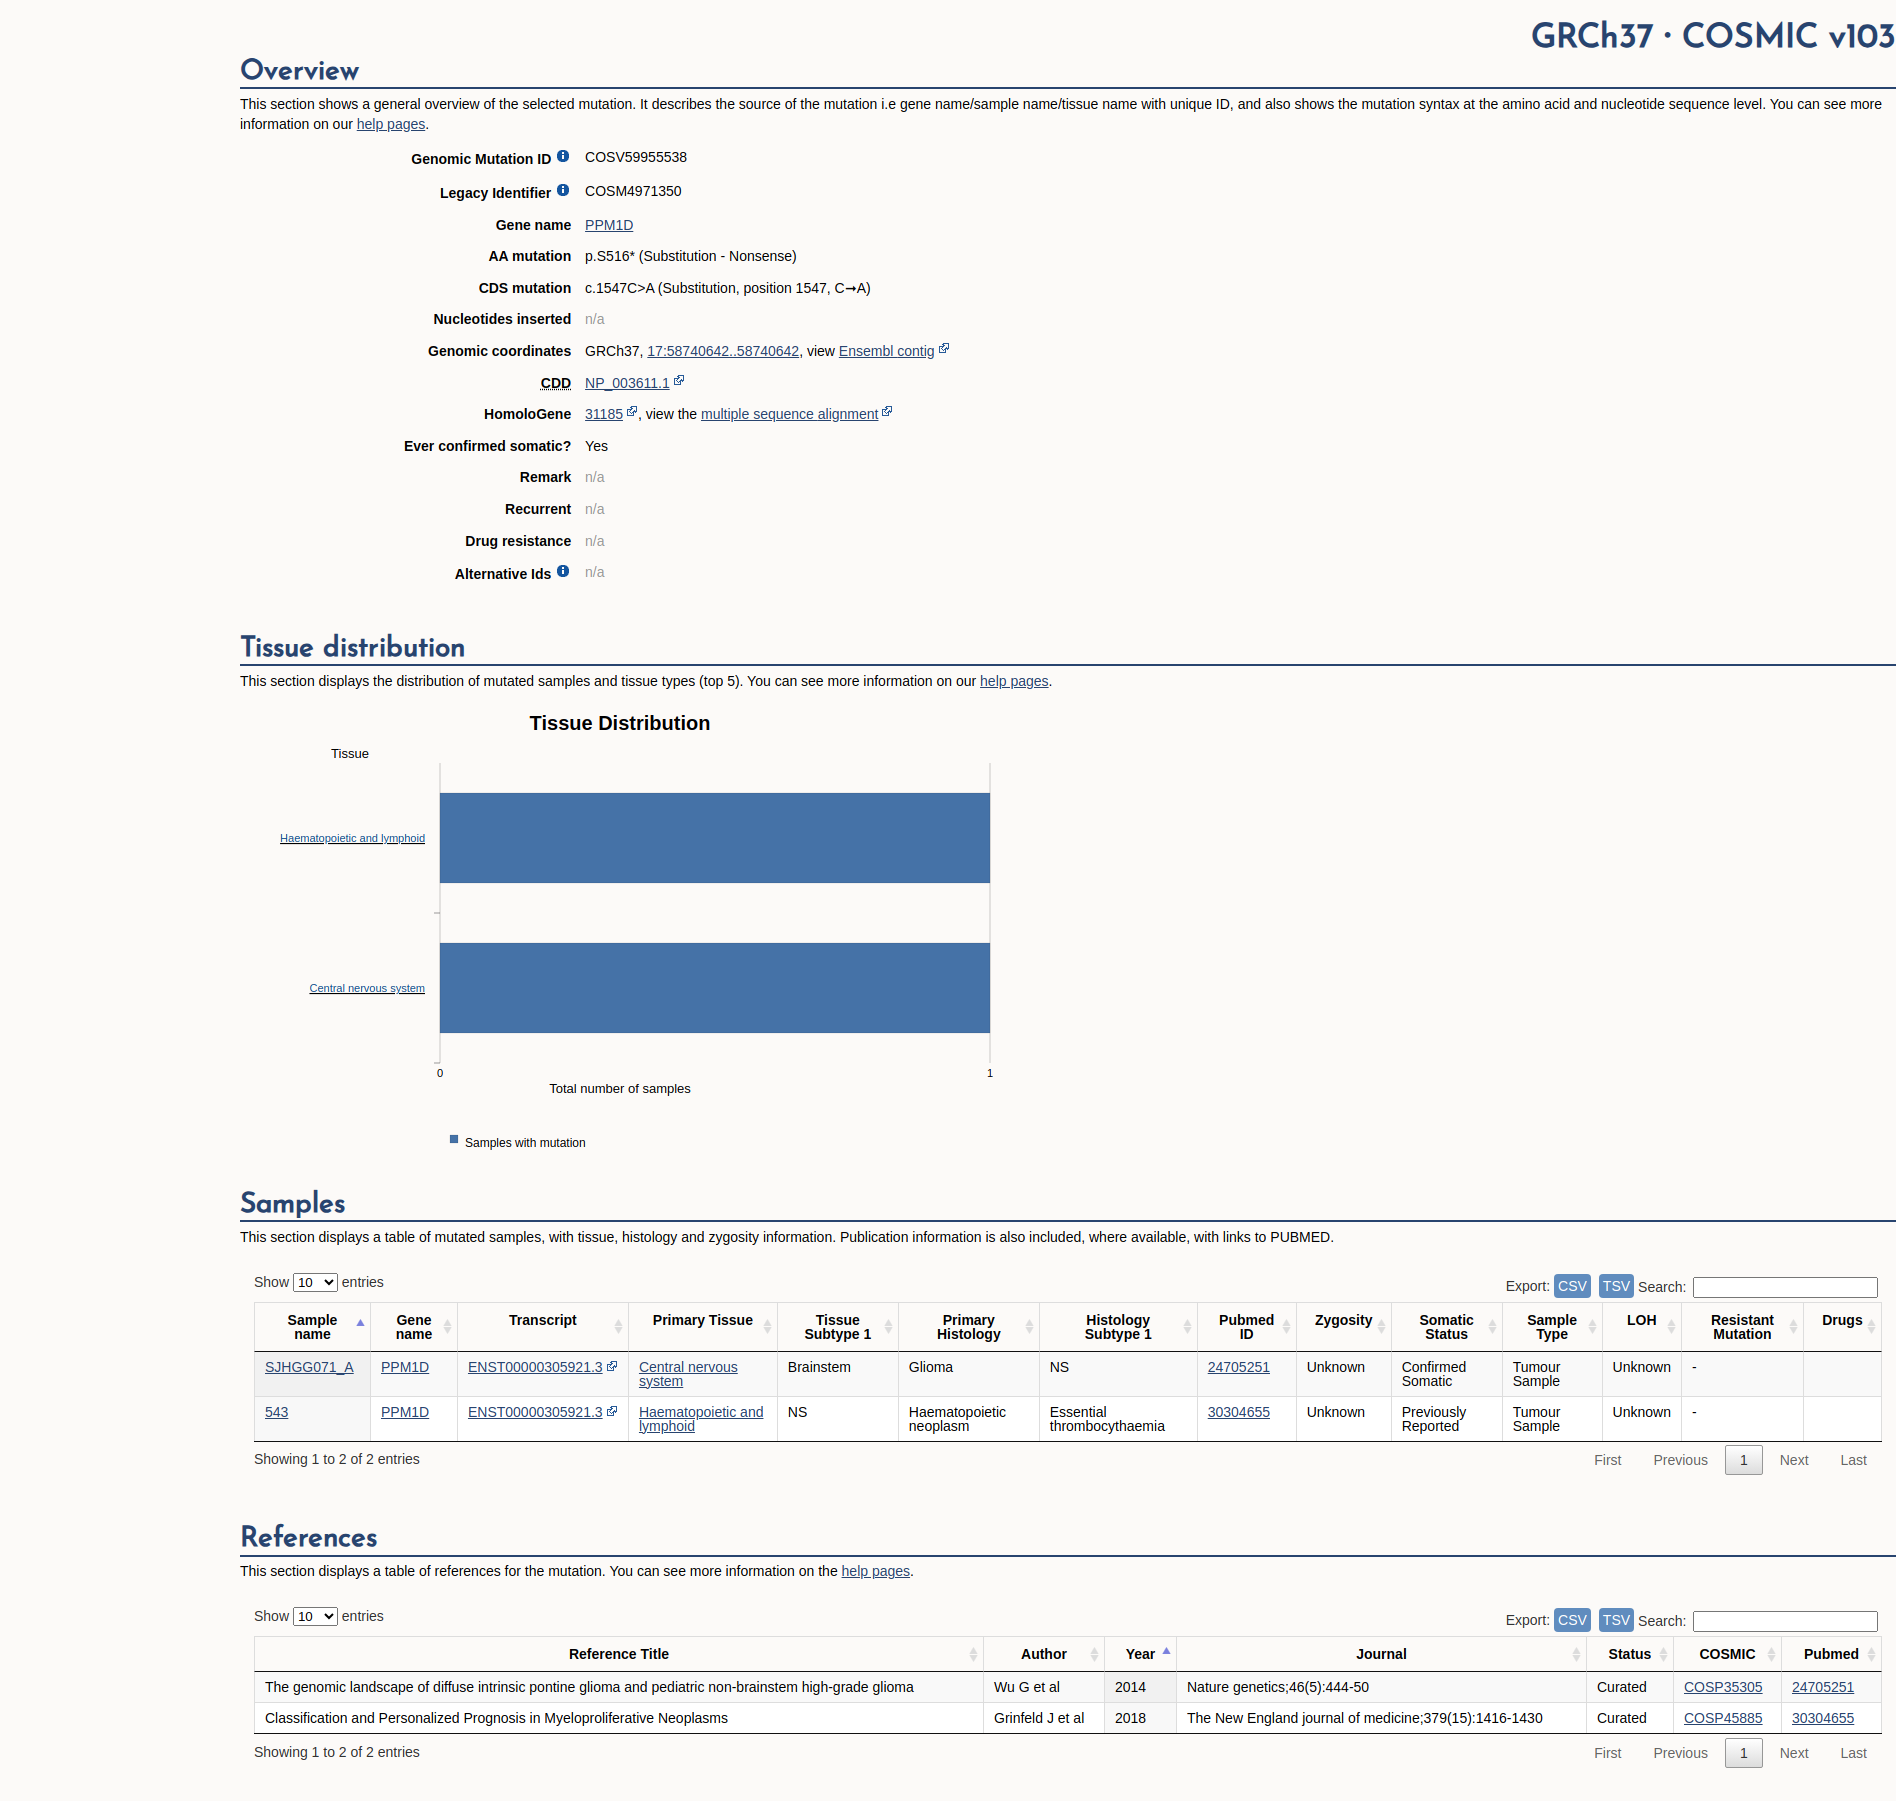The height and width of the screenshot is (1801, 1896).
Task: Sort samples by Resistant Mutation column
Action: [x=1742, y=1327]
